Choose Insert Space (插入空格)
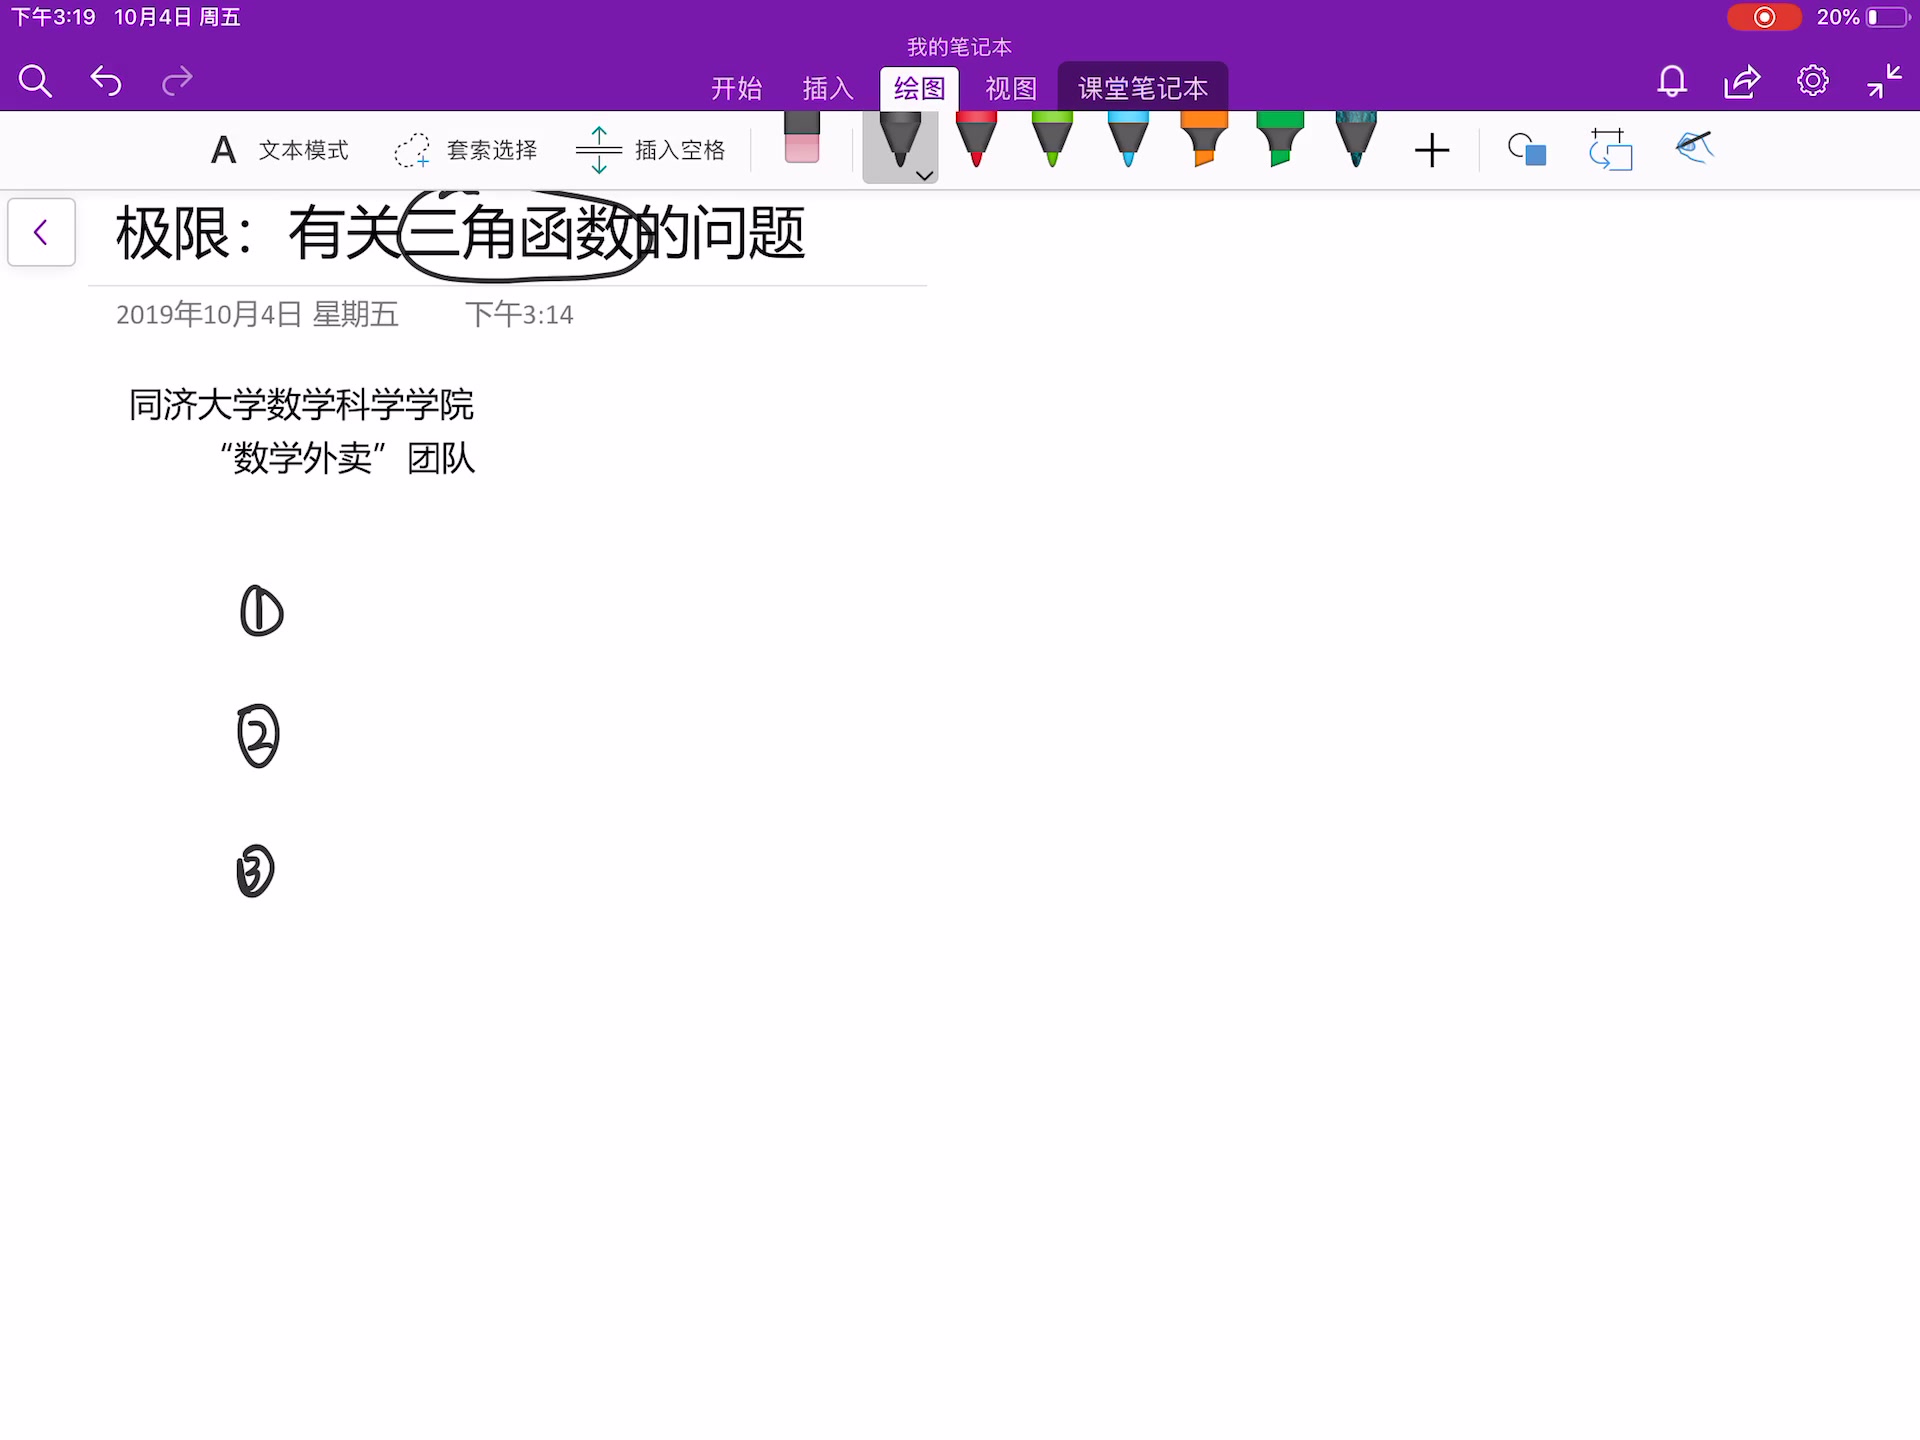This screenshot has height=1440, width=1920. 650,150
